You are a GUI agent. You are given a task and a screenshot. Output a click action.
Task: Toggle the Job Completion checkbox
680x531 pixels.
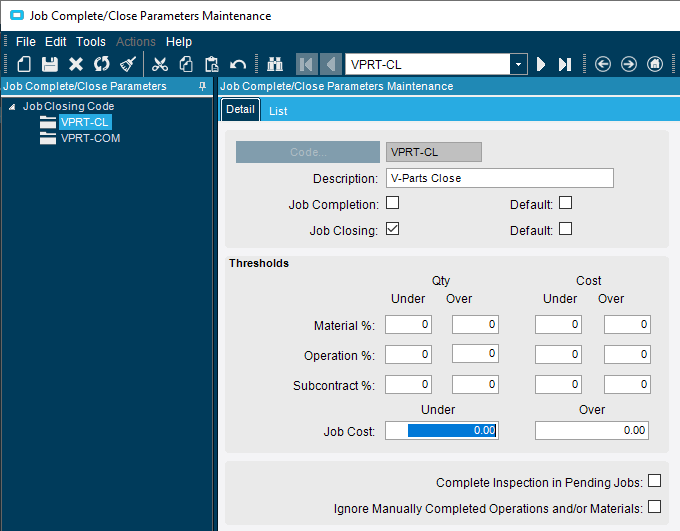coord(392,203)
